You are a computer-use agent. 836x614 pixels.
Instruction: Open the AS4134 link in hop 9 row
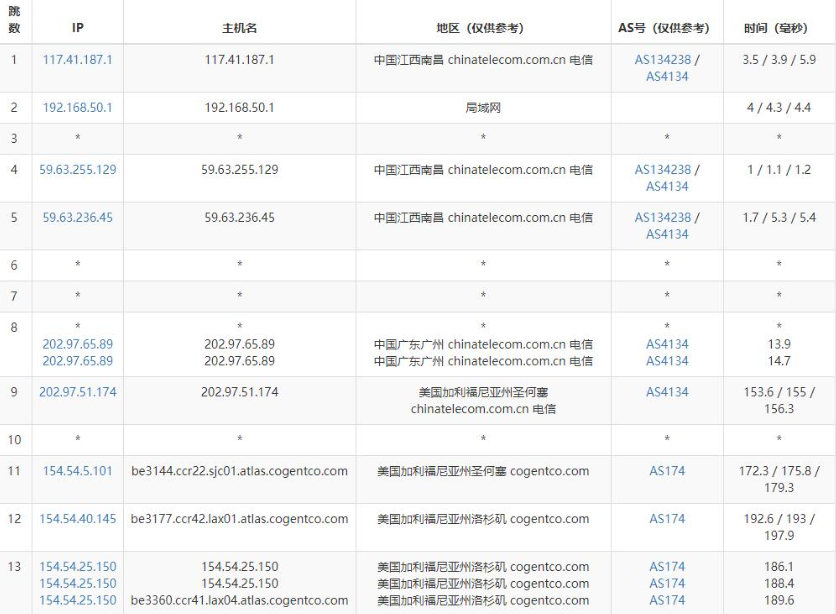coord(667,392)
